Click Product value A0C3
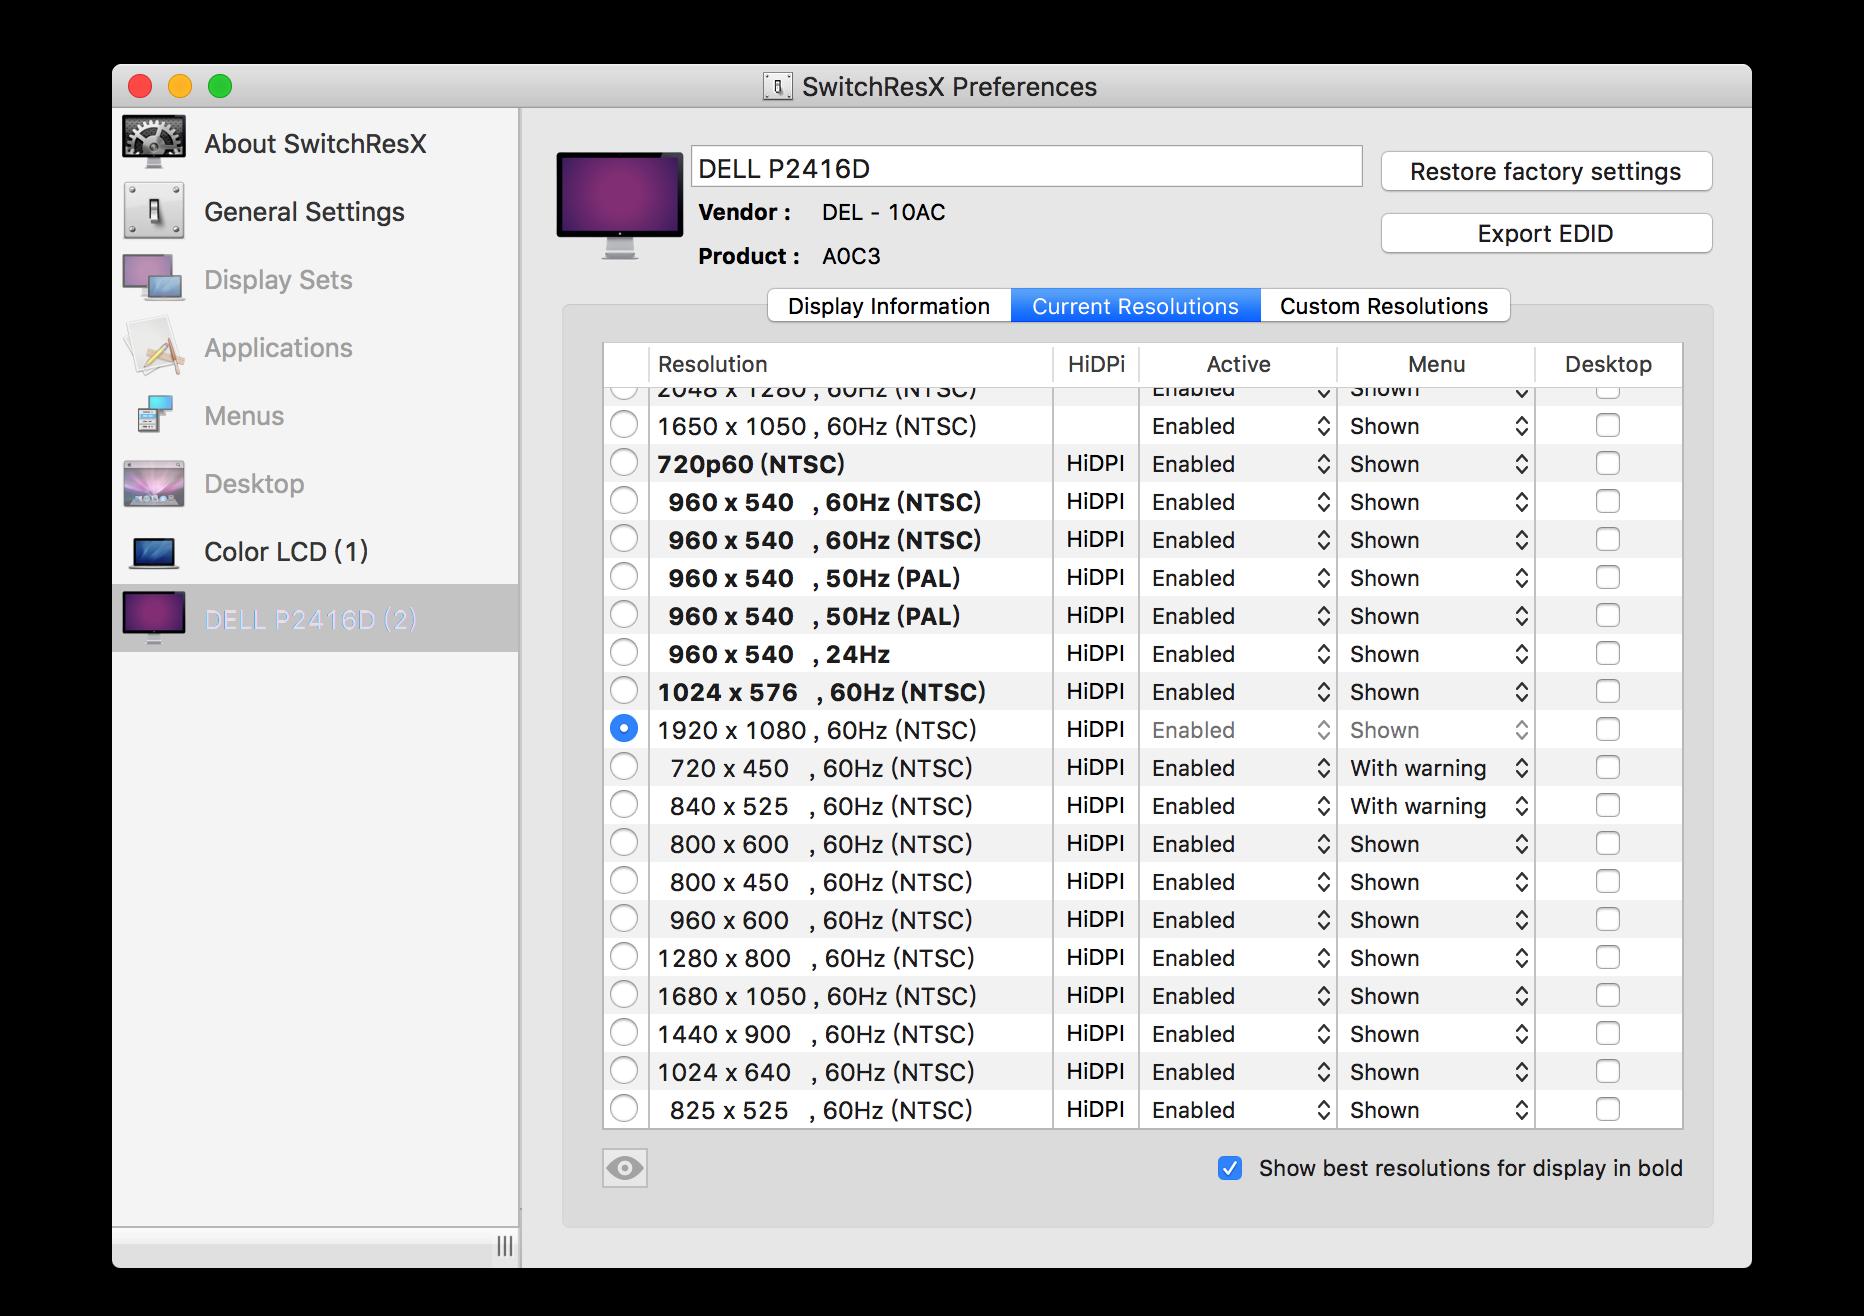The height and width of the screenshot is (1316, 1864). pyautogui.click(x=851, y=256)
